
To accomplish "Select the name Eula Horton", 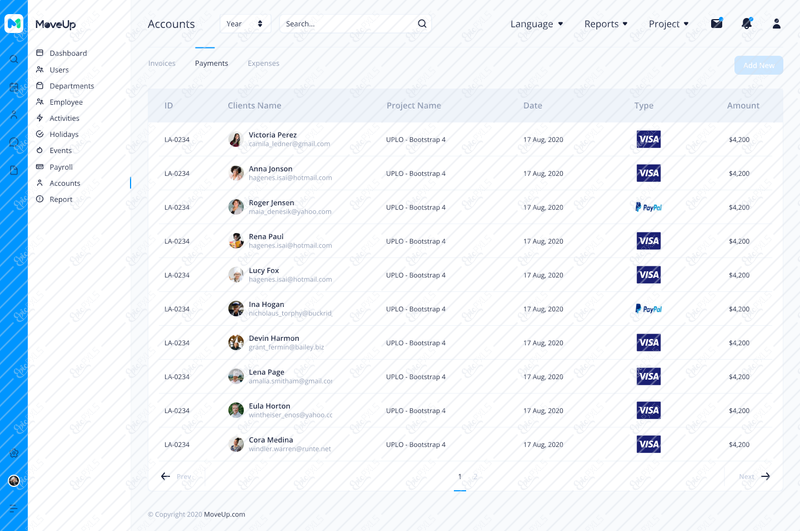I will pyautogui.click(x=269, y=406).
